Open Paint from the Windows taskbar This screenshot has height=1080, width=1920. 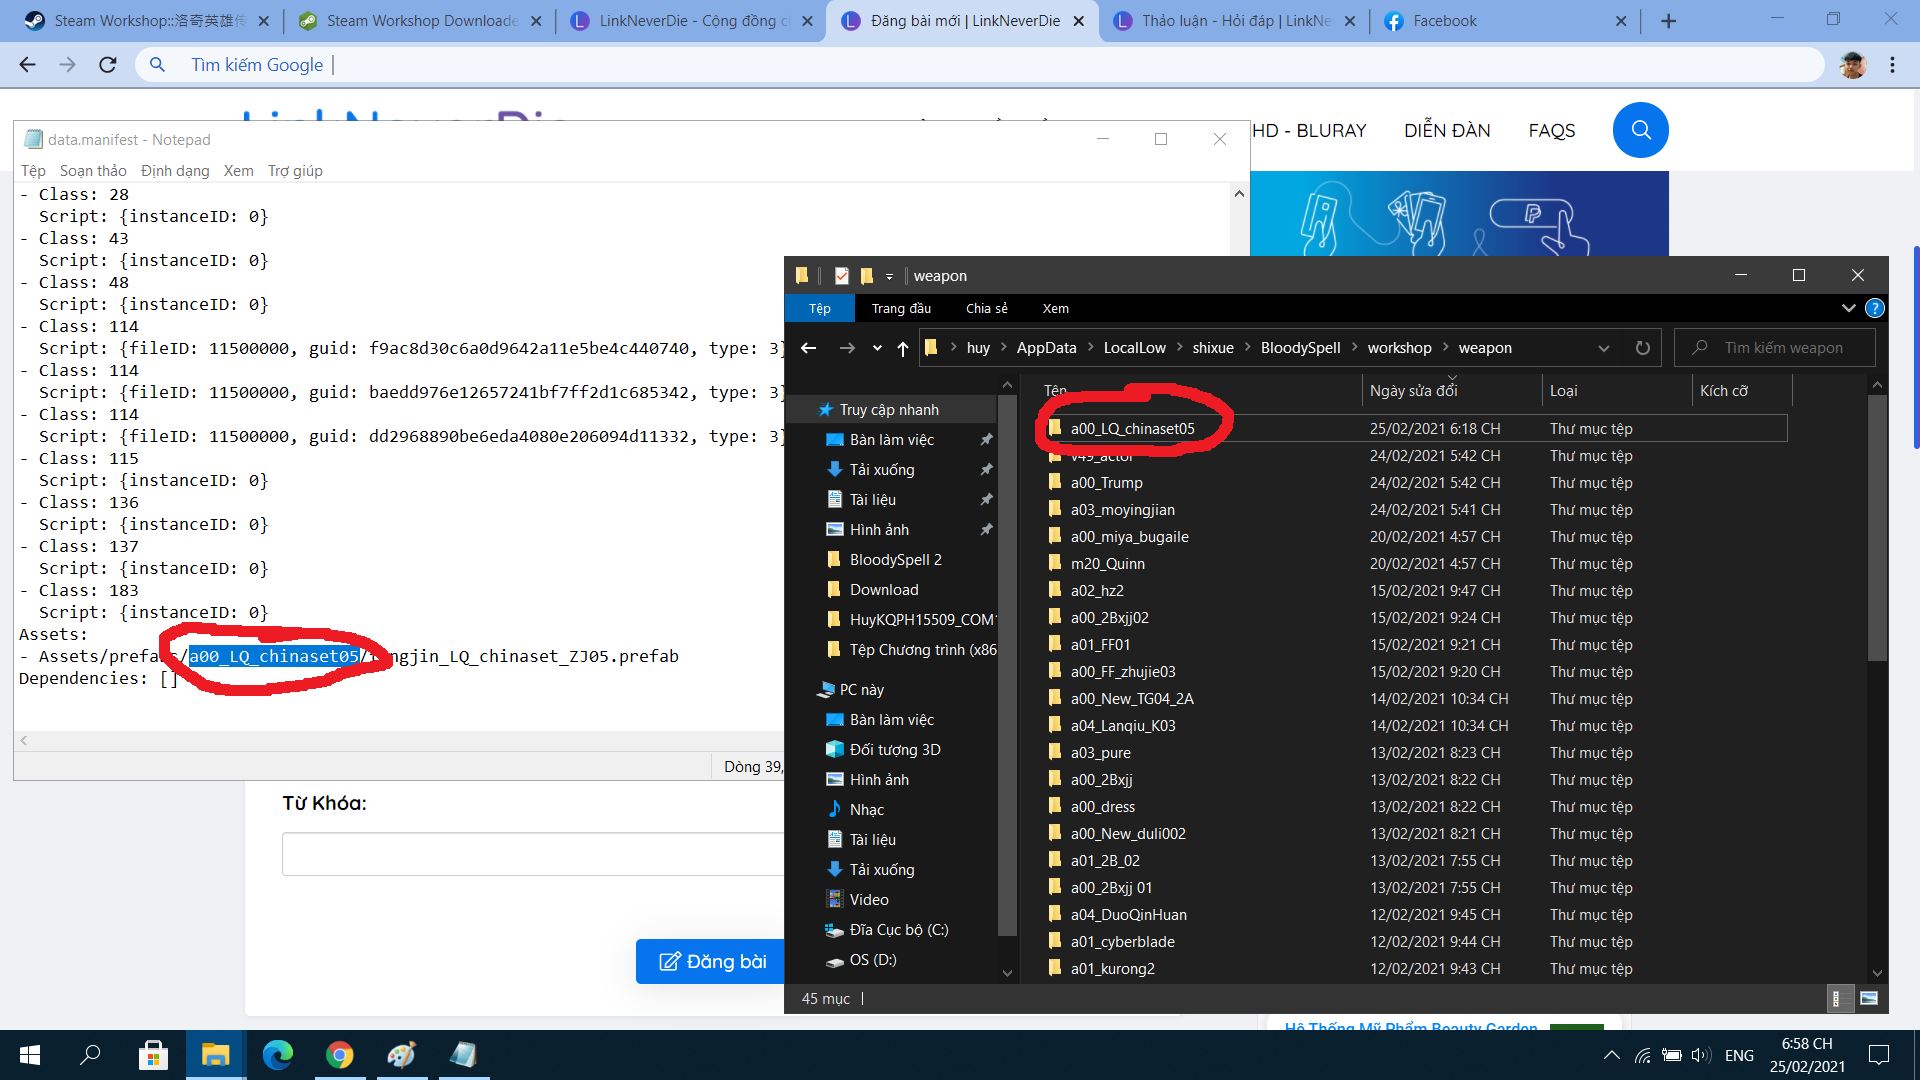[401, 1055]
